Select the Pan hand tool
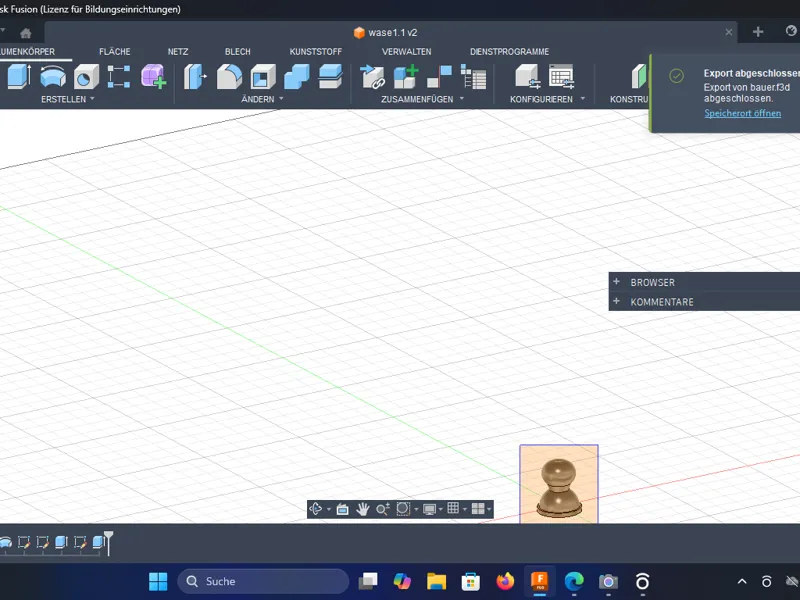Image resolution: width=800 pixels, height=600 pixels. pos(363,509)
